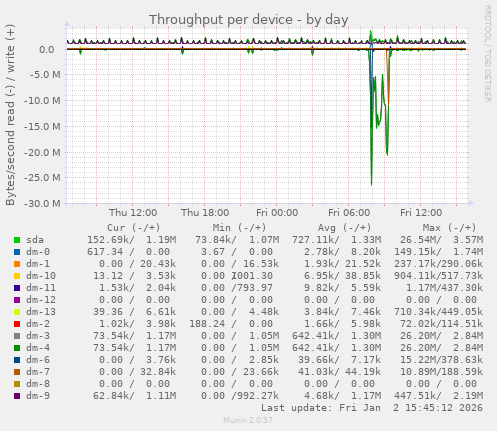Click the 'sda' device label
The width and height of the screenshot is (497, 431).
click(35, 240)
